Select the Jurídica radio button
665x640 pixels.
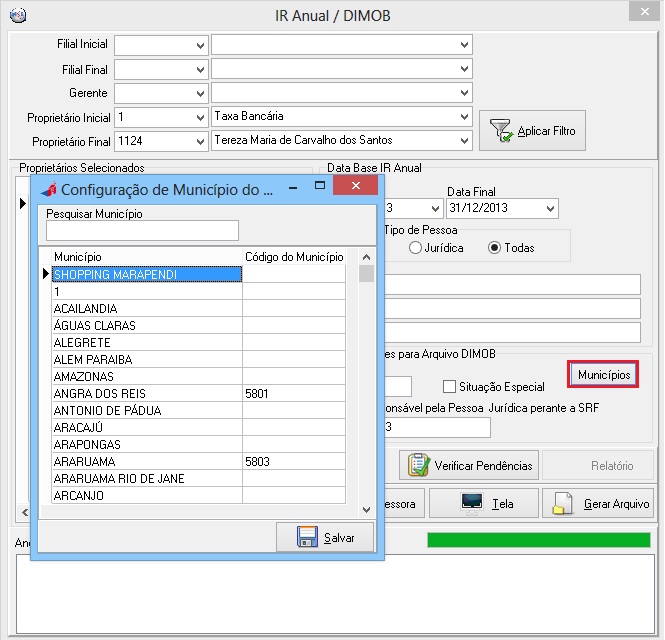click(415, 247)
